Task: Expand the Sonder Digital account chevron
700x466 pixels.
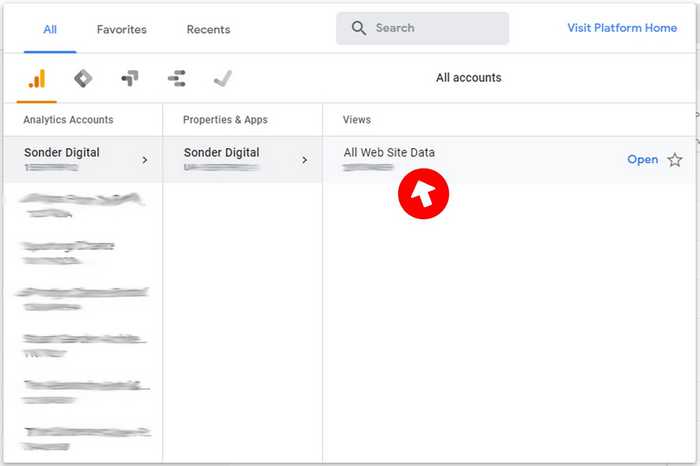Action: coord(145,160)
